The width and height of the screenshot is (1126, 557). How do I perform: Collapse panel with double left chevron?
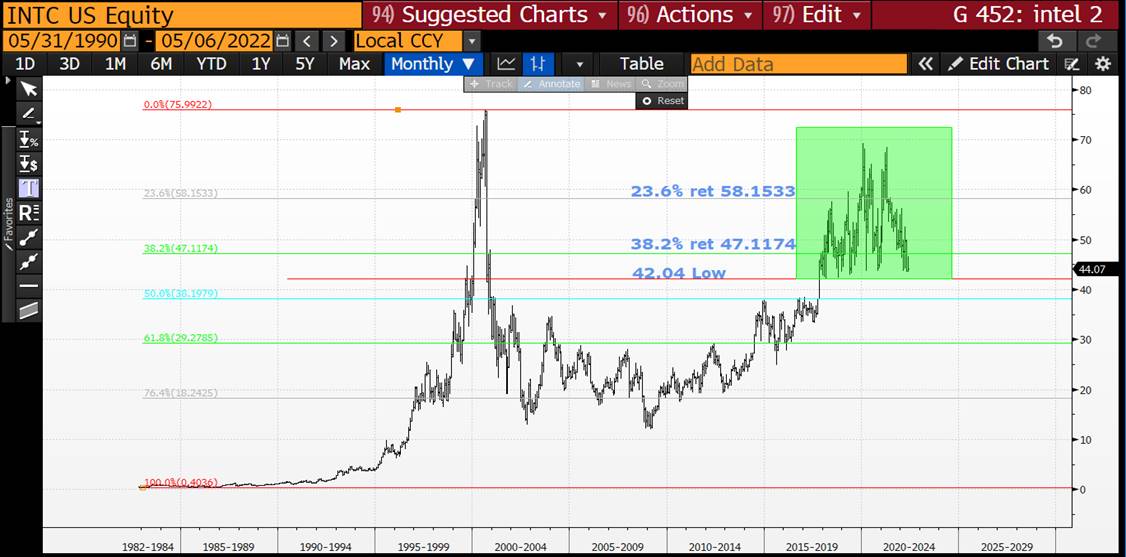pyautogui.click(x=926, y=64)
